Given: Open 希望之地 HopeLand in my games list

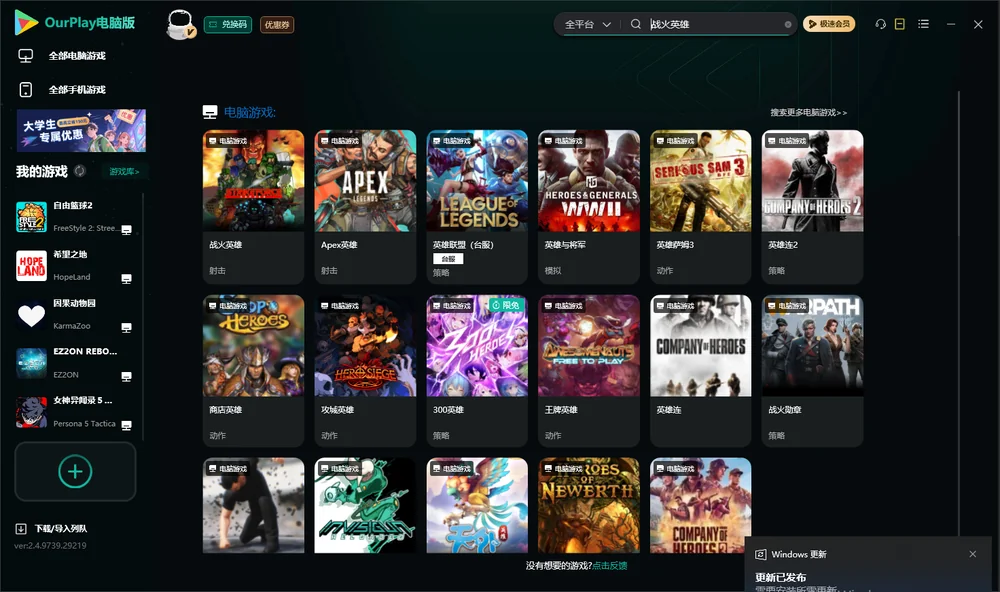Looking at the screenshot, I should pos(75,265).
